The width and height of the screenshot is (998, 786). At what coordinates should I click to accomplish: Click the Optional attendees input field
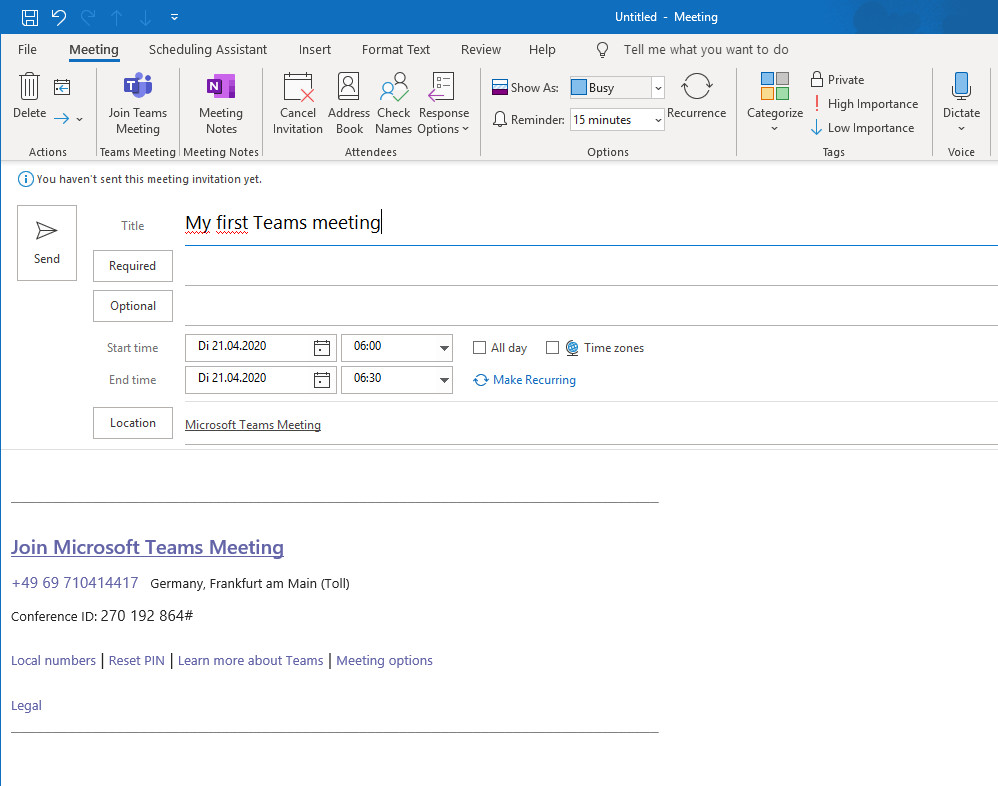coord(591,307)
